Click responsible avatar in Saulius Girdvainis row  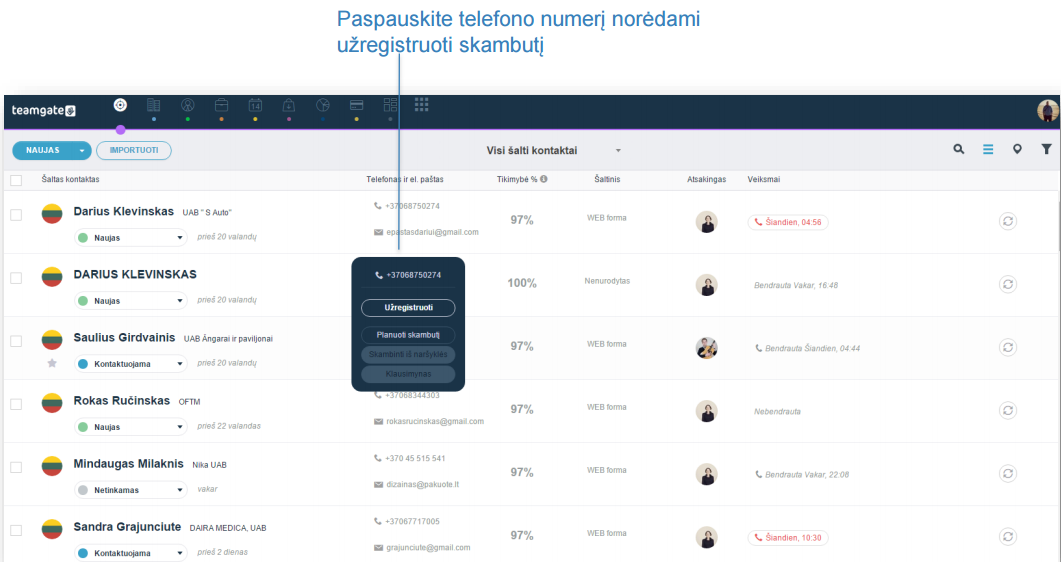(x=706, y=348)
